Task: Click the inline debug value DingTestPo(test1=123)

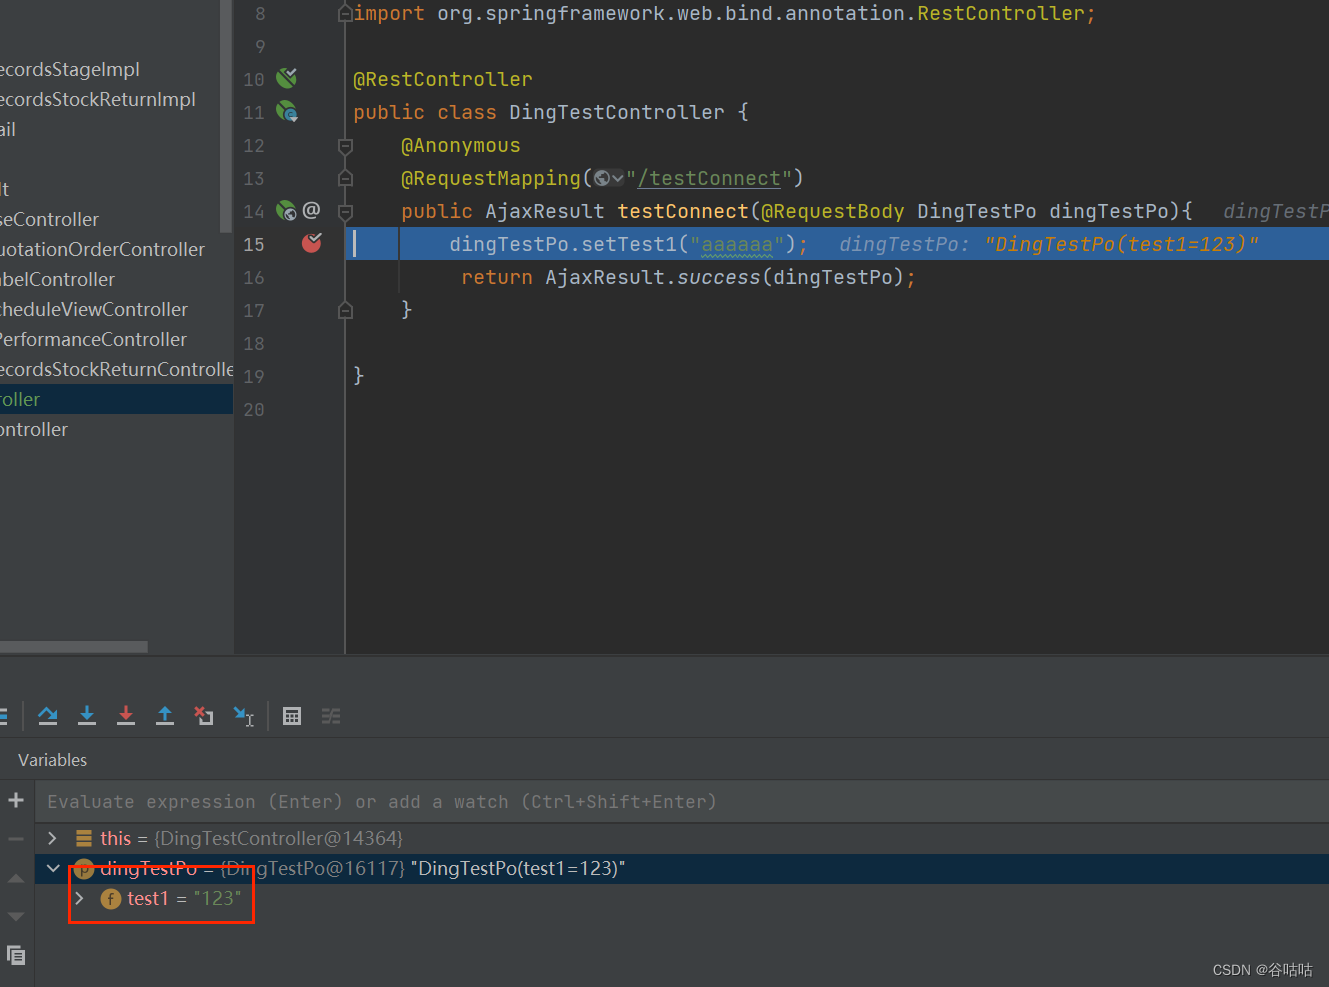Action: pos(1121,244)
